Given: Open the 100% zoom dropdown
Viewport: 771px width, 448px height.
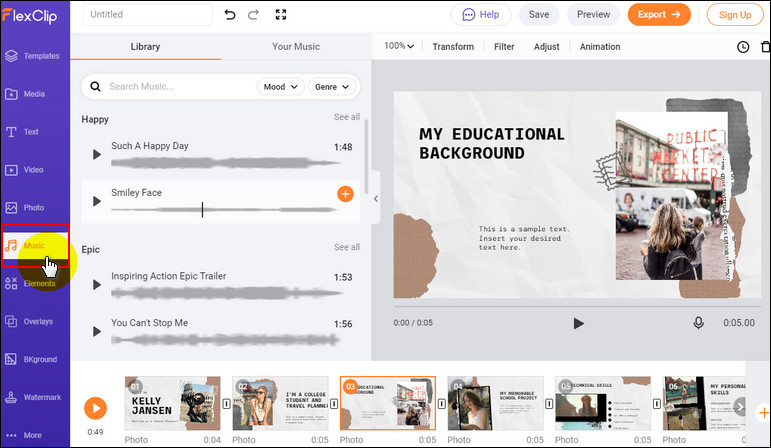Looking at the screenshot, I should tap(399, 46).
